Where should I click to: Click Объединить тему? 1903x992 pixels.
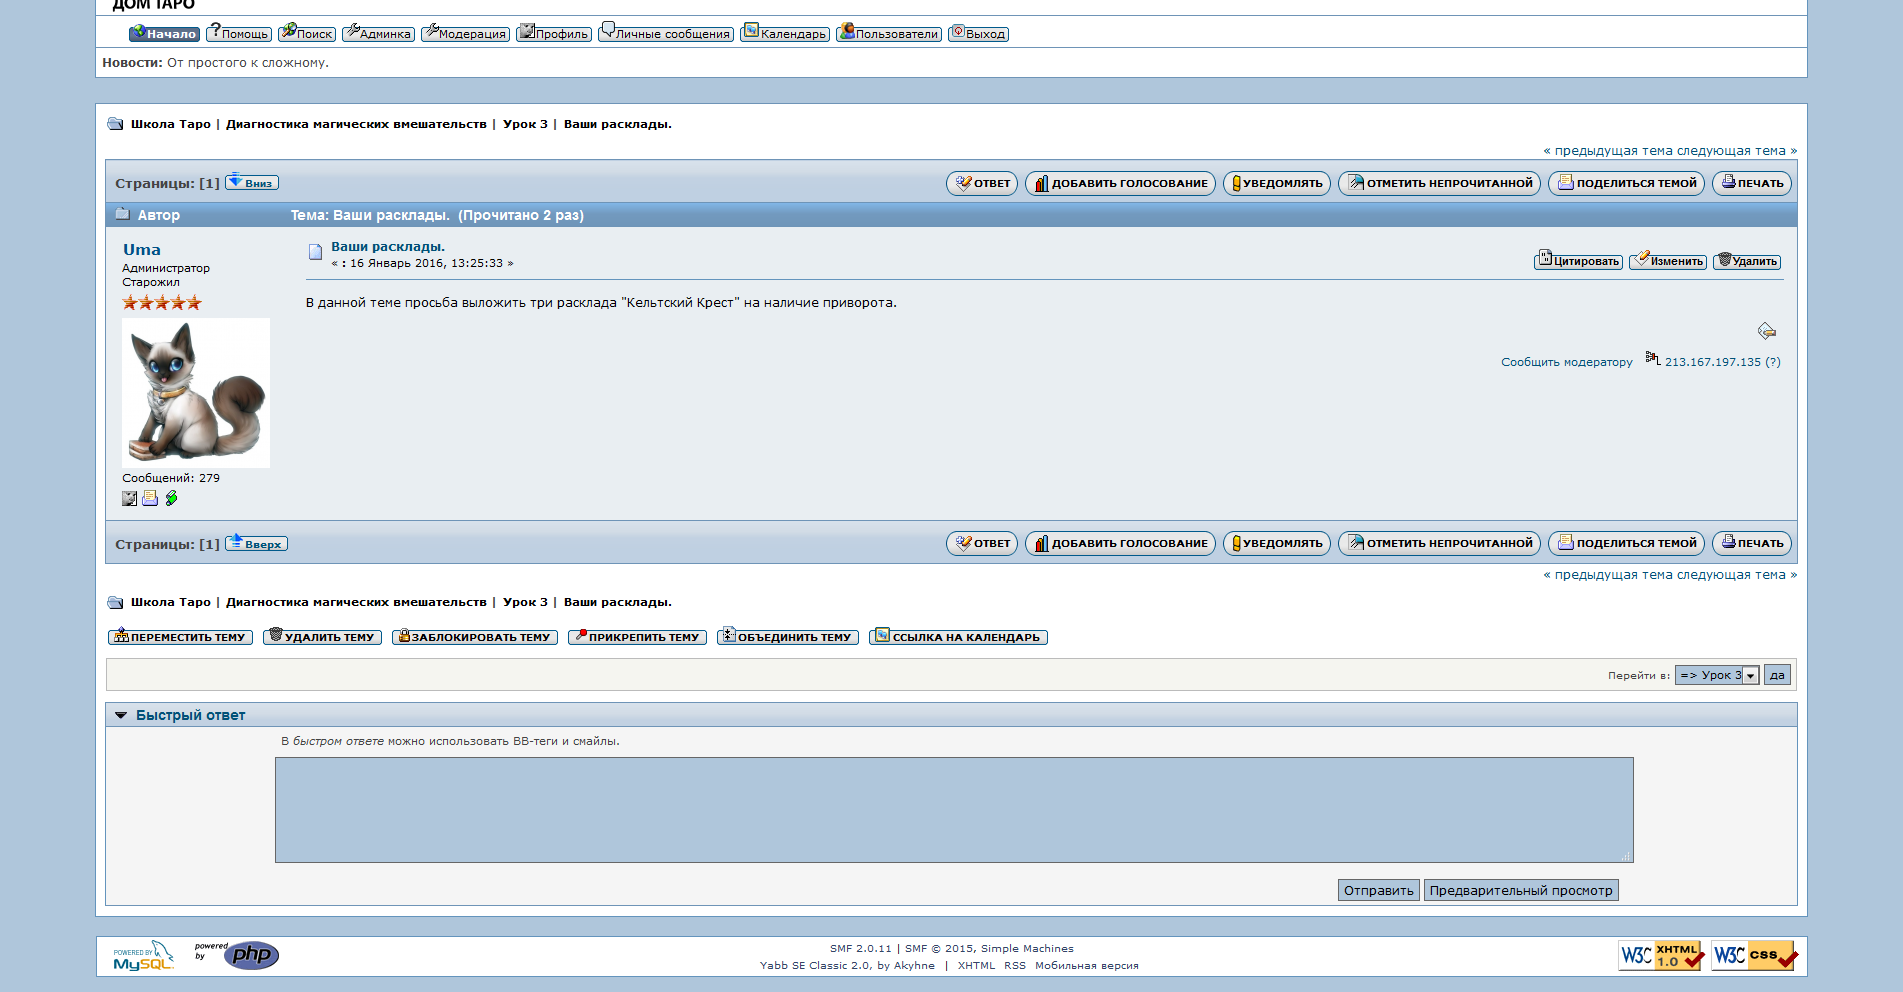point(788,637)
